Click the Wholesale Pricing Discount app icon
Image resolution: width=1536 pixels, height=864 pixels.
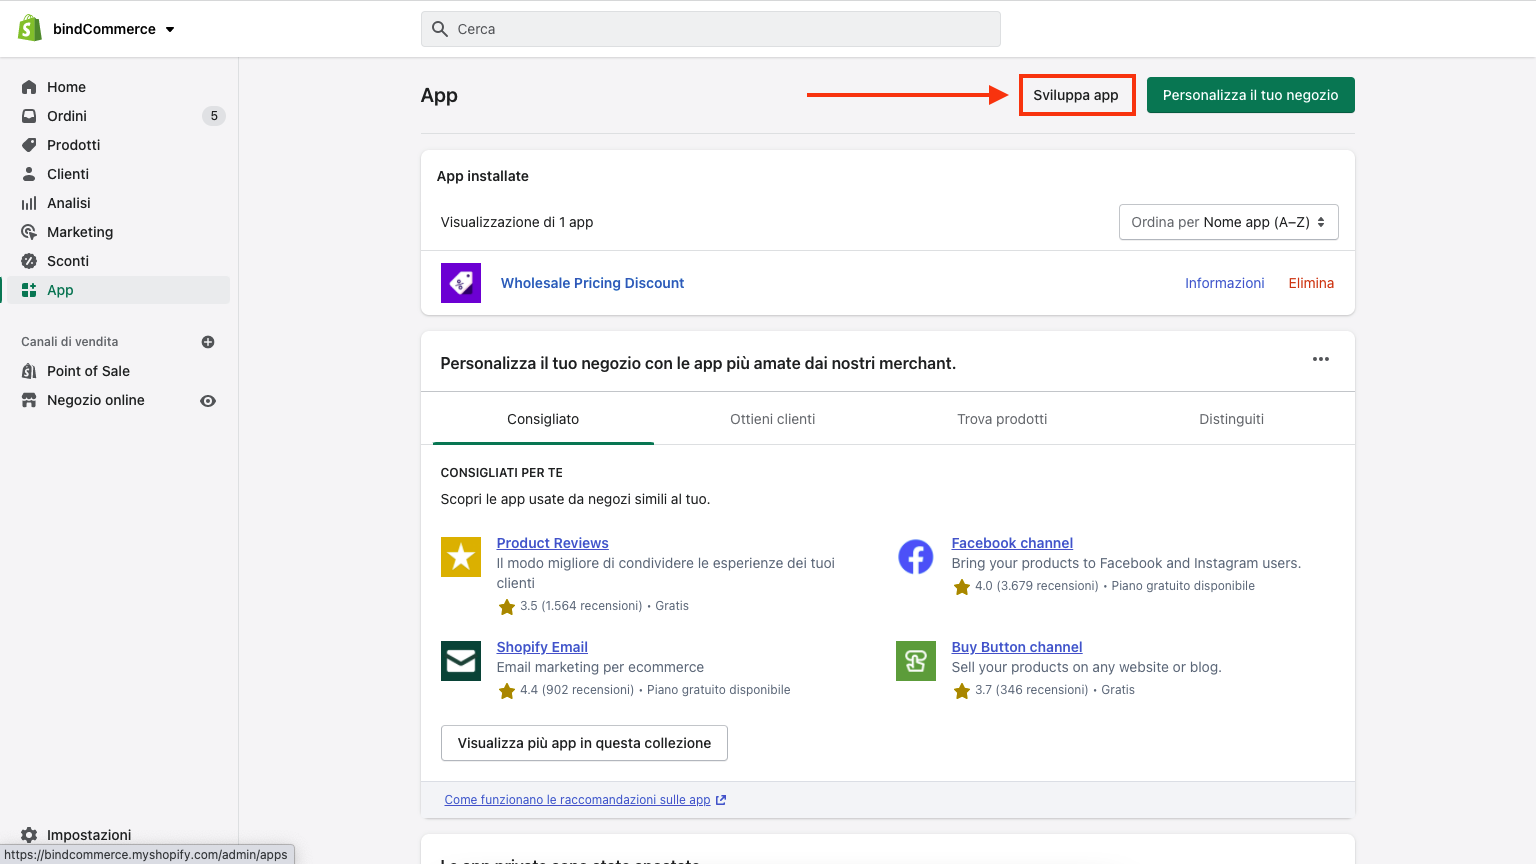460,283
